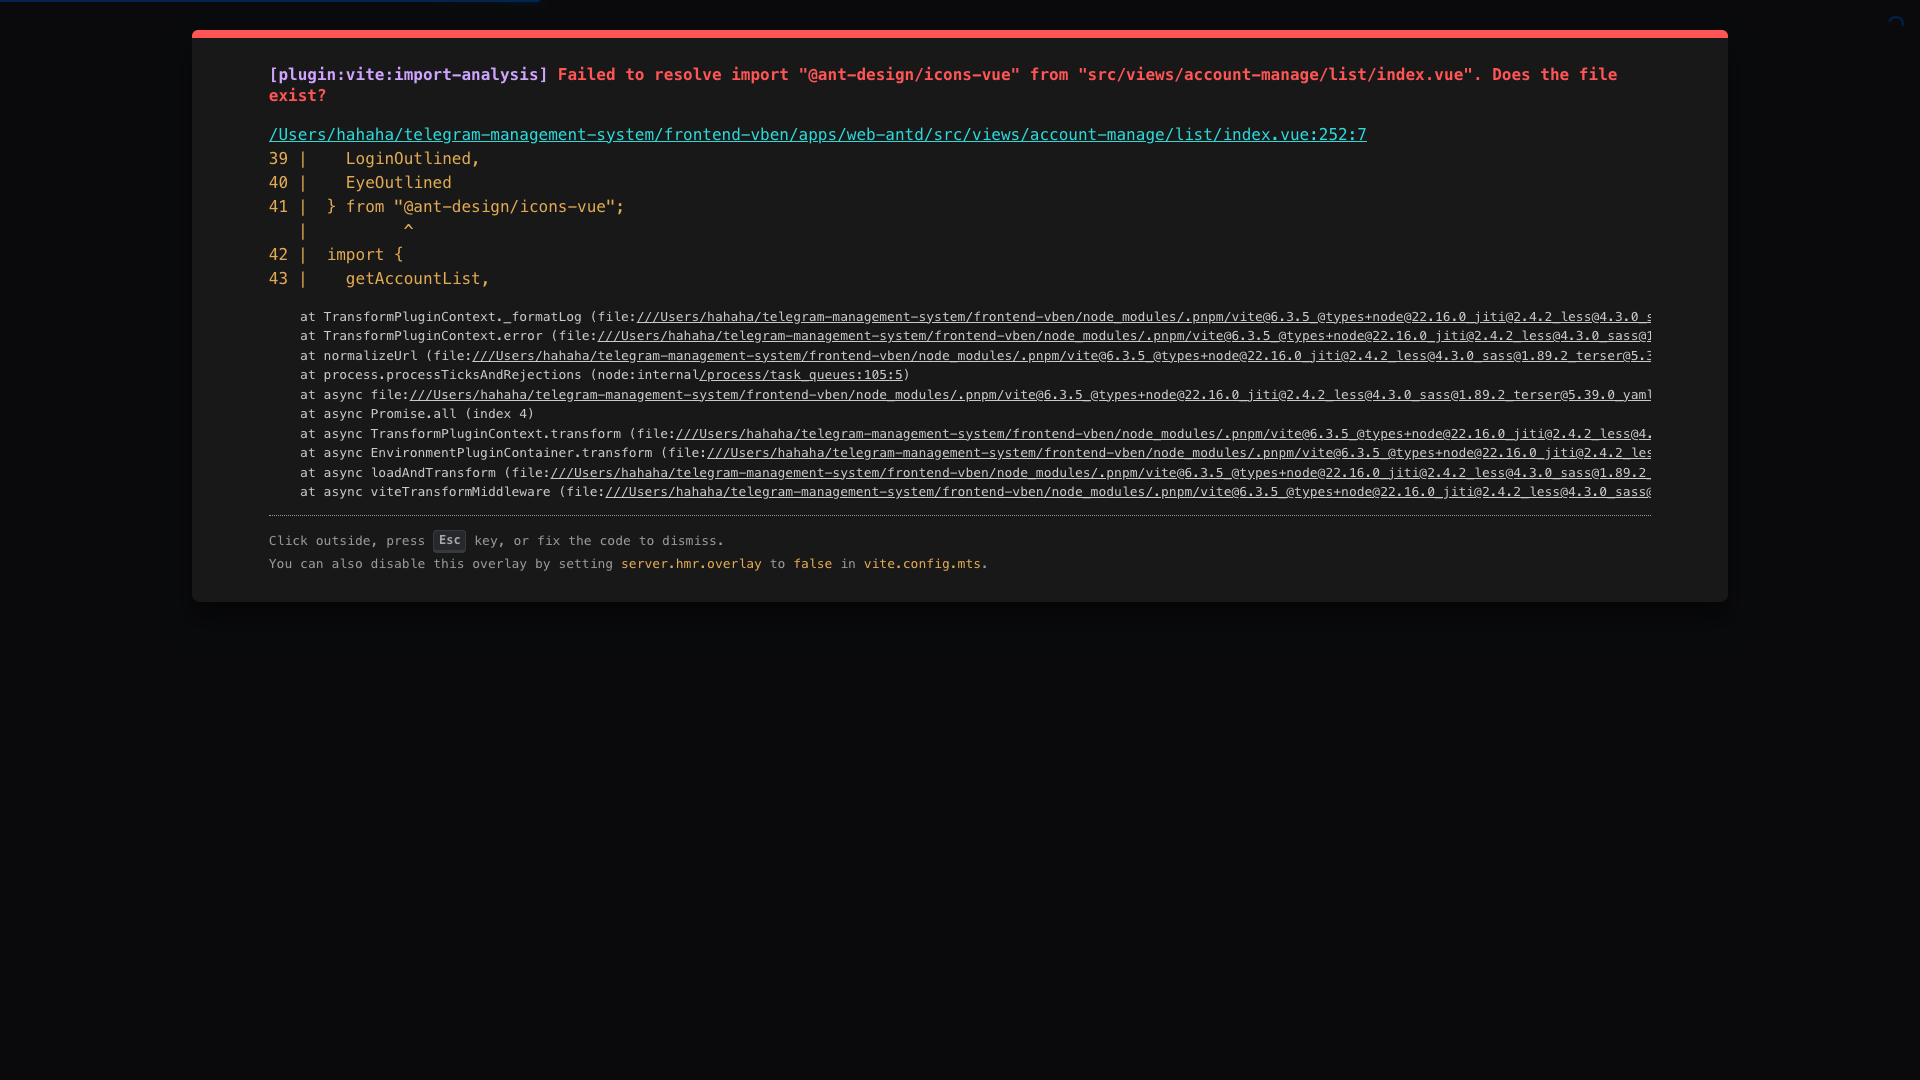Click the 'false' value in the hint text
Viewport: 1920px width, 1080px height.
point(812,564)
